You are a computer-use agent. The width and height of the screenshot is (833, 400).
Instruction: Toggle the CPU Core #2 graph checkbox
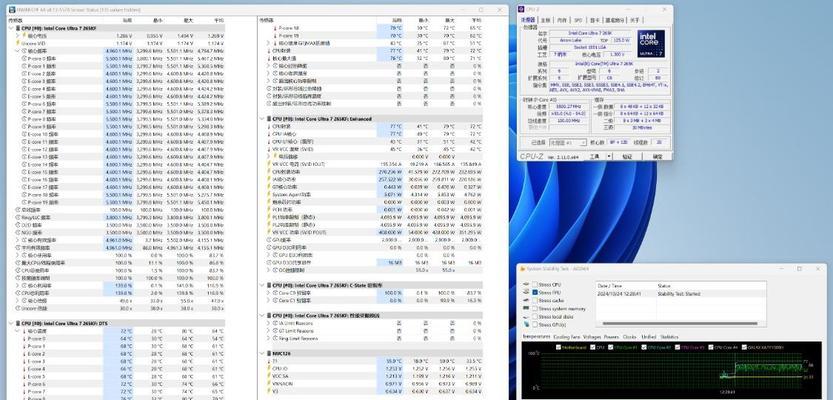tap(645, 347)
